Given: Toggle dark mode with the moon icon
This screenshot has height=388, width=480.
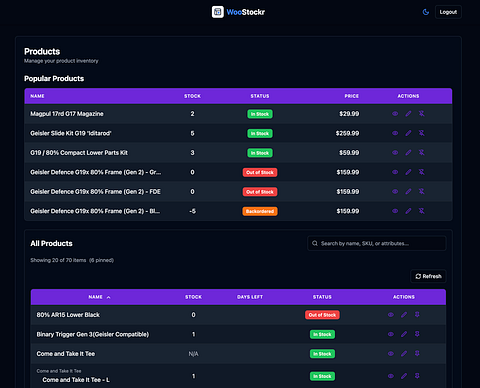Looking at the screenshot, I should pos(426,12).
